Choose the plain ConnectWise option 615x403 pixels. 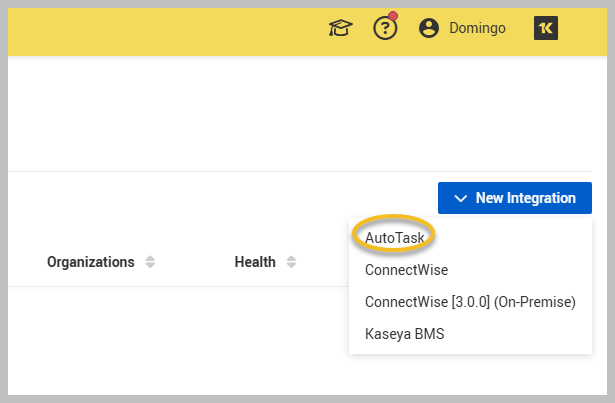406,270
